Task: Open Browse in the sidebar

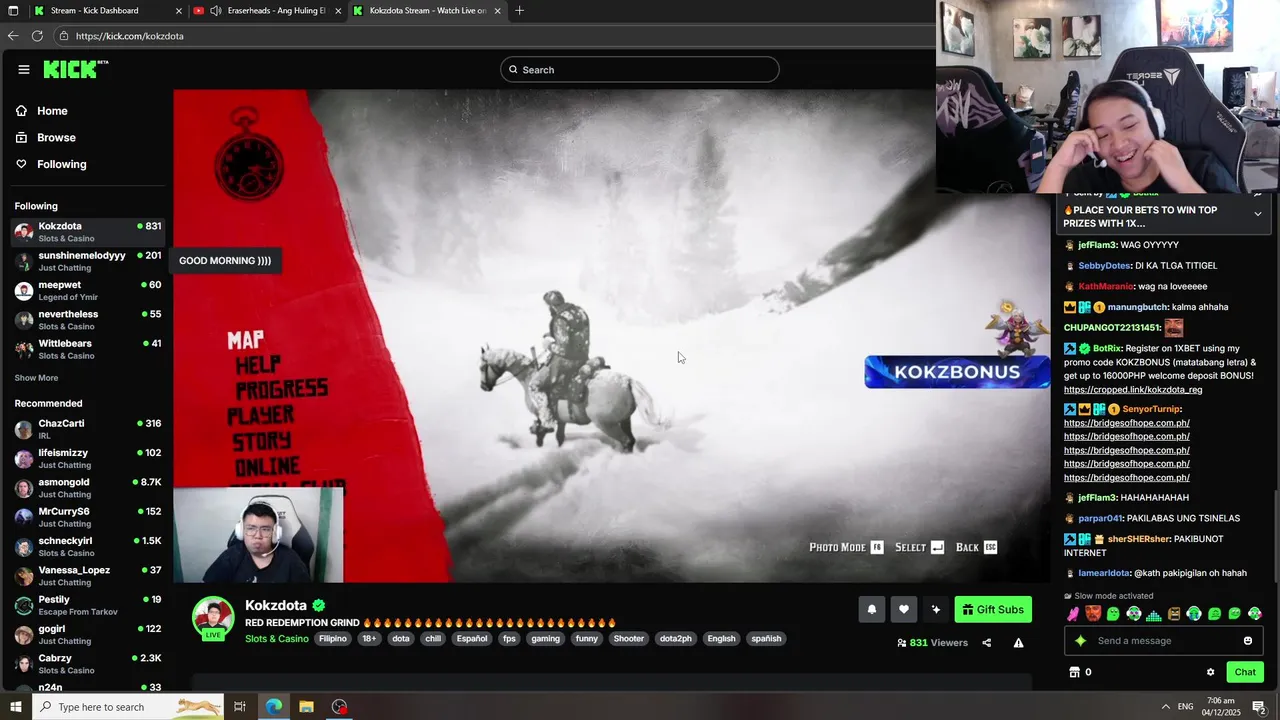Action: coord(46,138)
